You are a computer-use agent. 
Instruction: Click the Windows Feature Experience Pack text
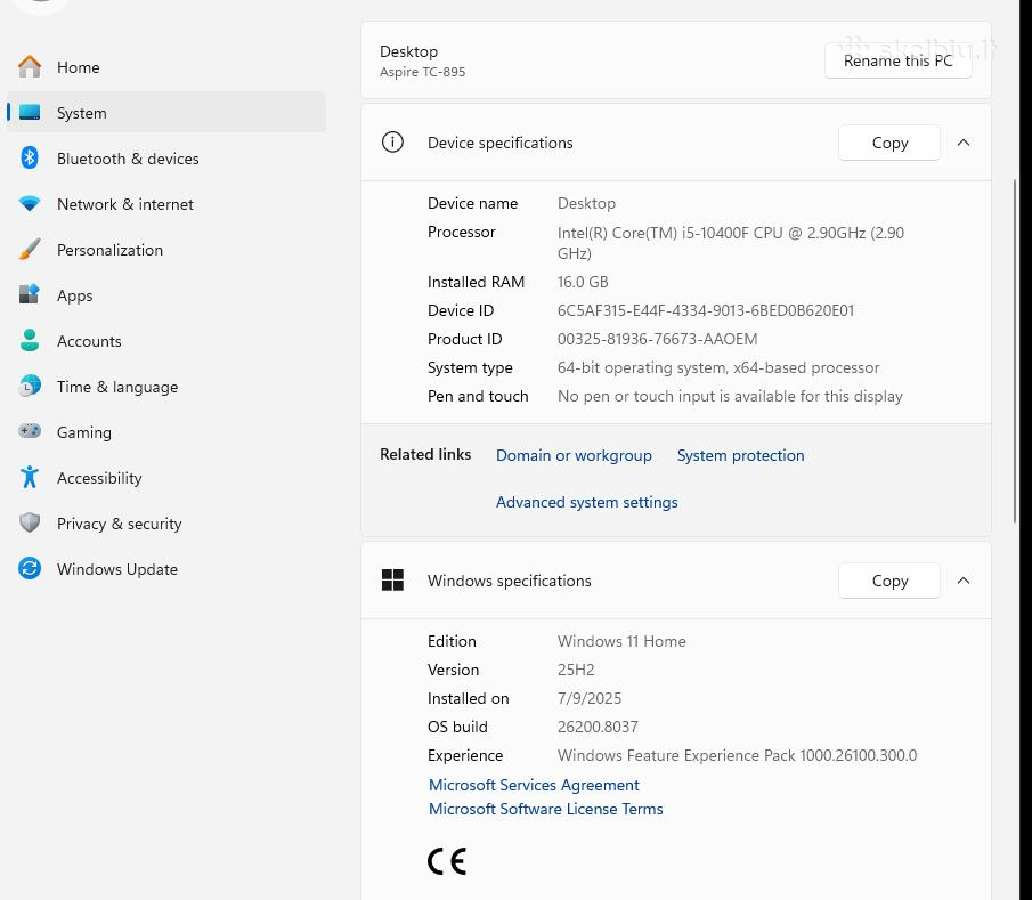[x=737, y=756]
